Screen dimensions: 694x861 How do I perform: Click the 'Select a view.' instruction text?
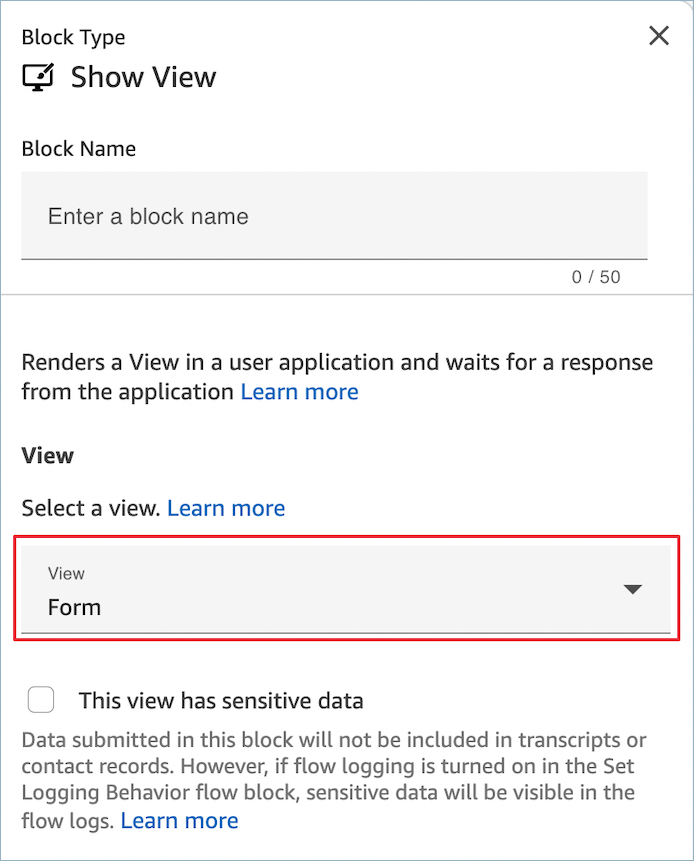click(x=90, y=508)
